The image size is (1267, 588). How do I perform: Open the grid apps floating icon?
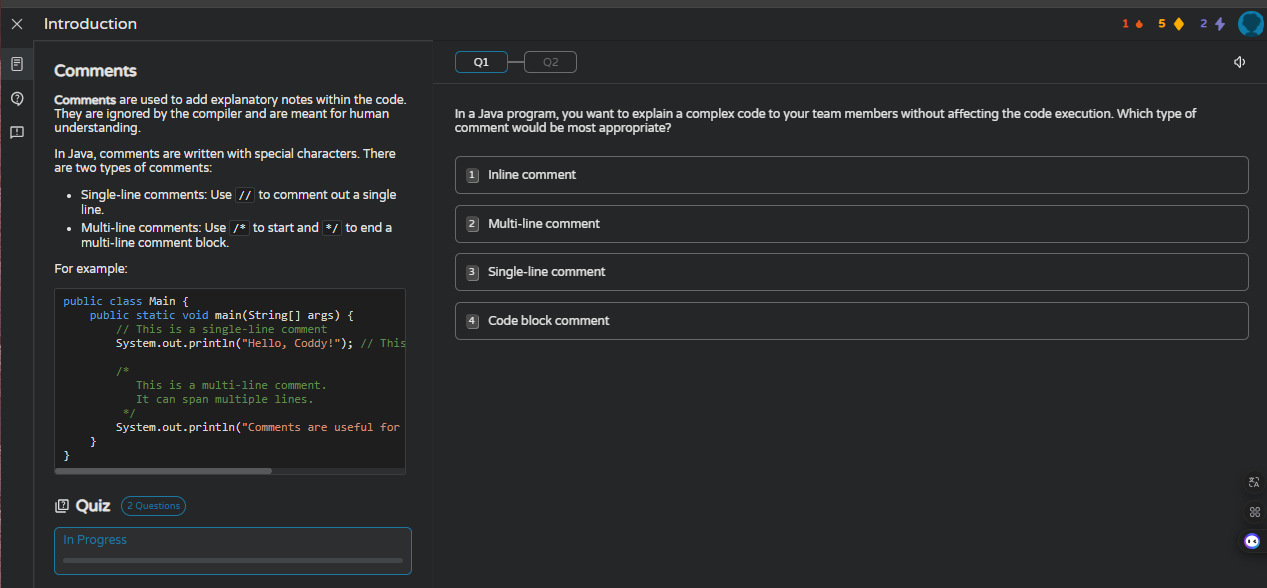click(1254, 512)
